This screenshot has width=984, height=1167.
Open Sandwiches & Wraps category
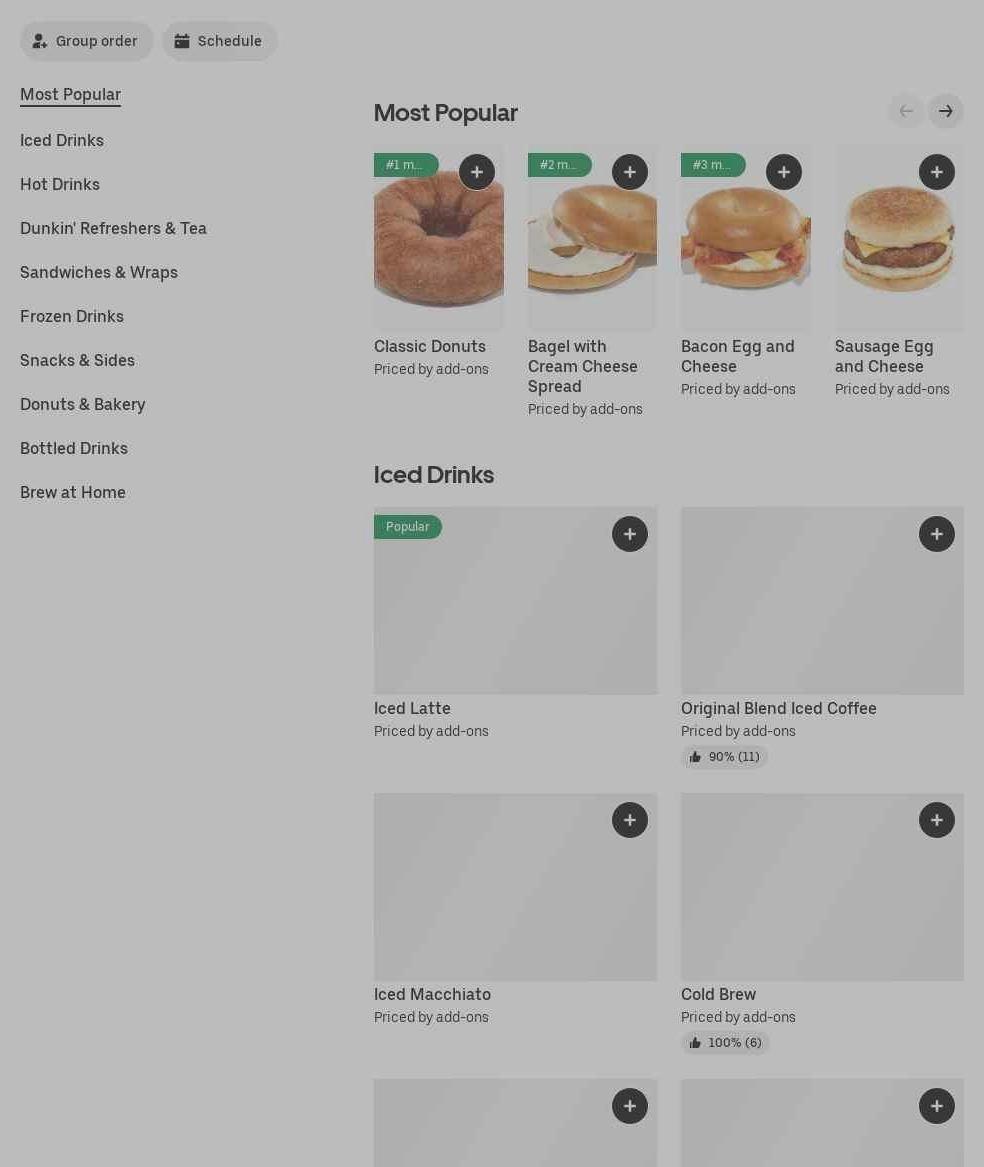click(x=99, y=272)
